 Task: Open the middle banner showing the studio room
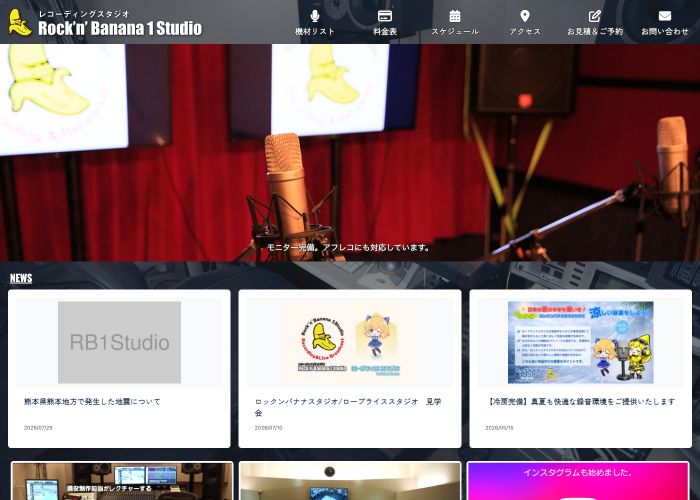coord(350,481)
